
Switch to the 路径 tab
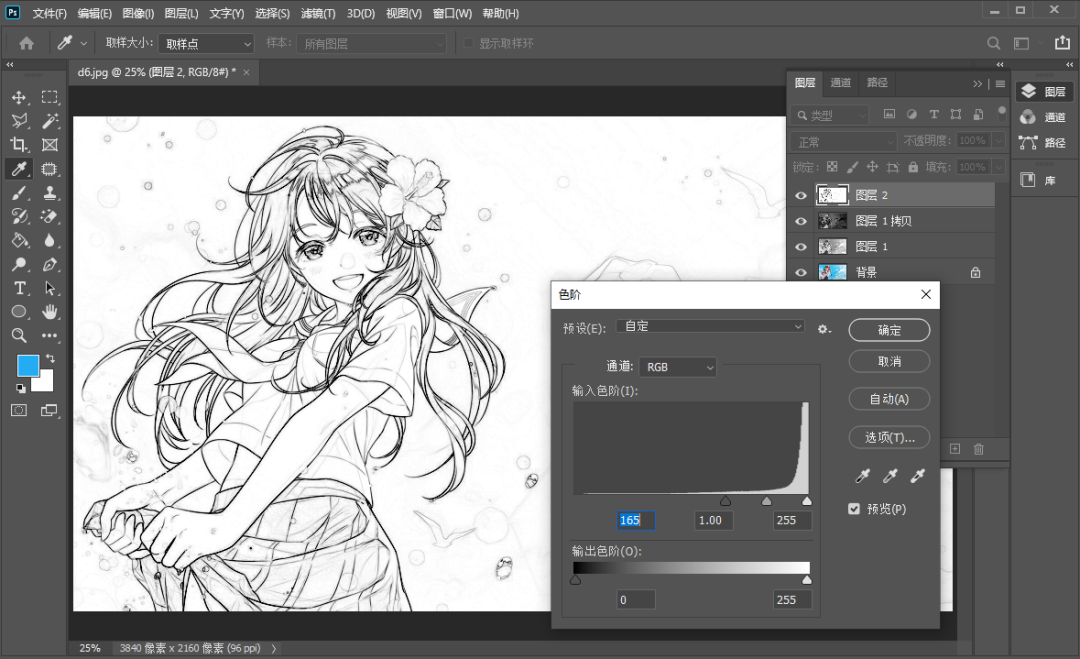click(877, 83)
